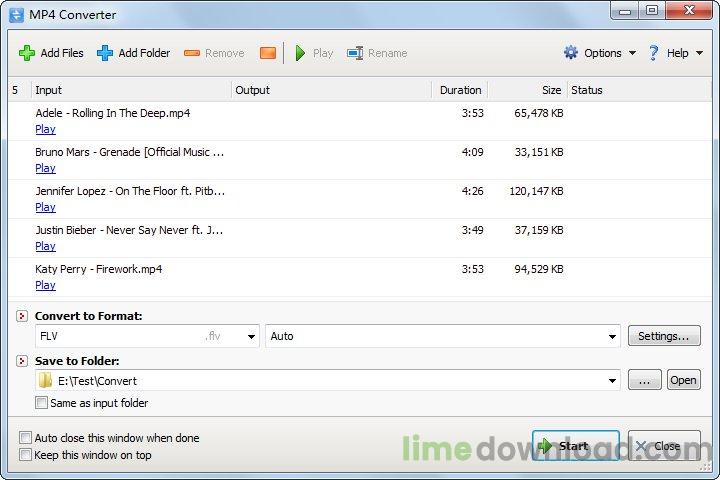The height and width of the screenshot is (480, 720).
Task: Click the 65,478 KB size value
Action: 539,113
